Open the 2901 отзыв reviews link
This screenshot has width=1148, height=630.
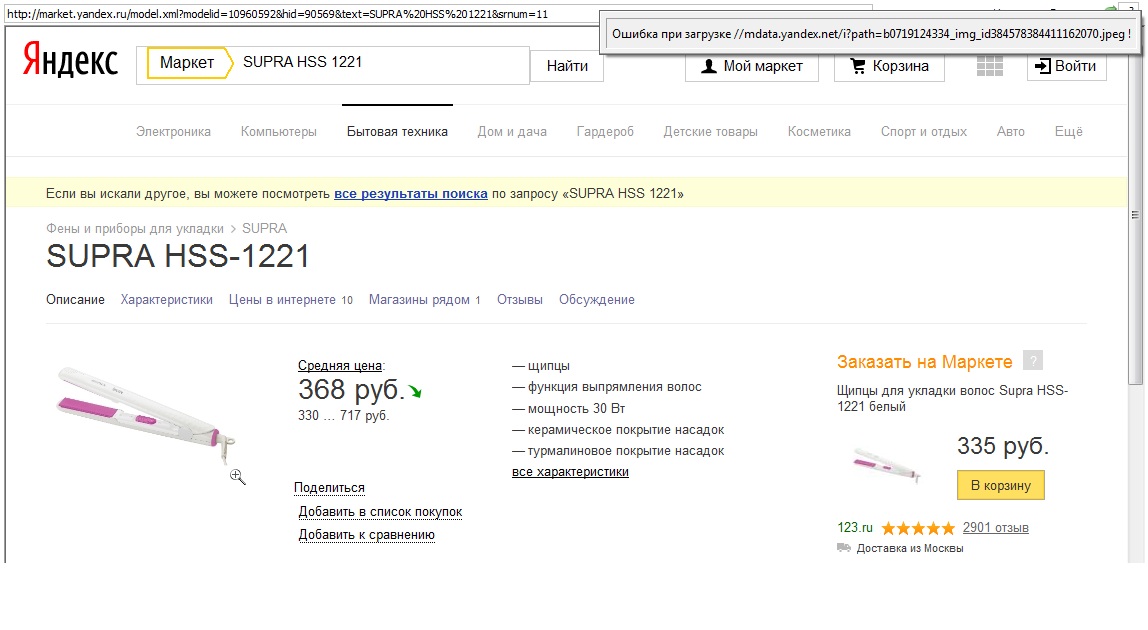coord(996,527)
